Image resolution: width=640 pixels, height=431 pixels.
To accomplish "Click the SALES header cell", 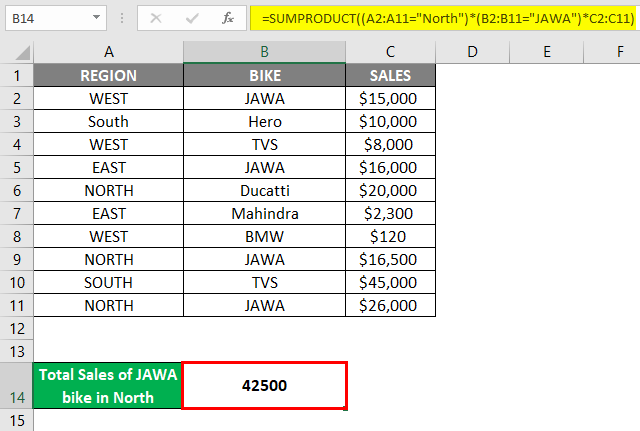I will 390,75.
